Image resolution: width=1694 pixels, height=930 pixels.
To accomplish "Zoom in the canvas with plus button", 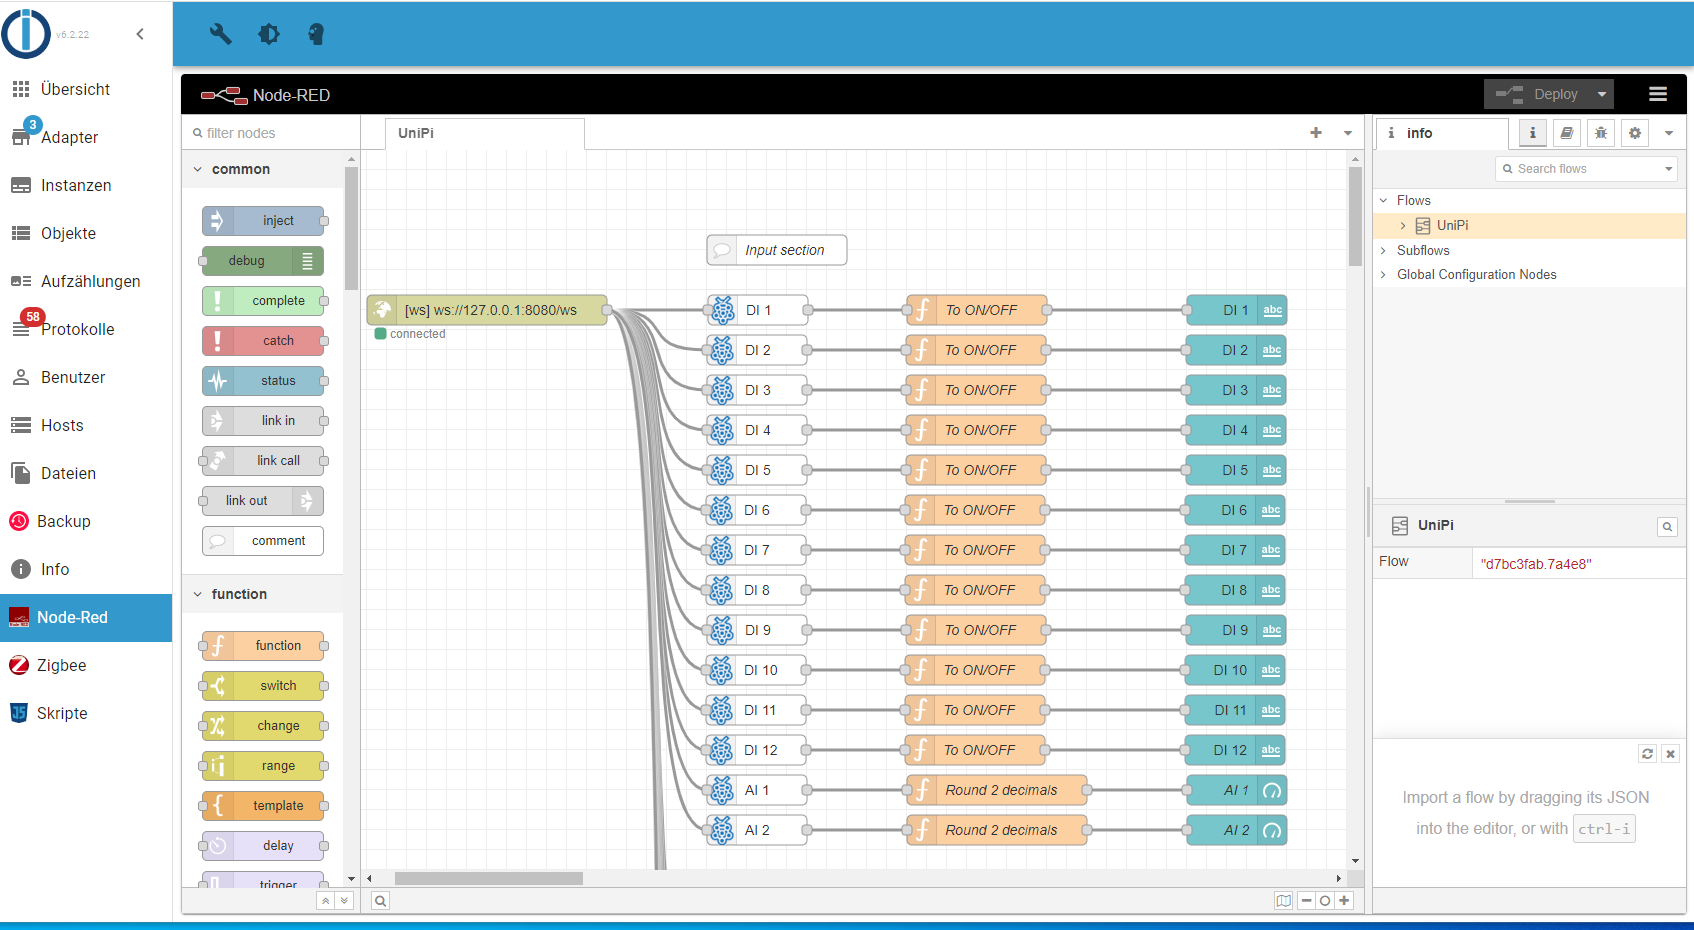I will point(1344,901).
